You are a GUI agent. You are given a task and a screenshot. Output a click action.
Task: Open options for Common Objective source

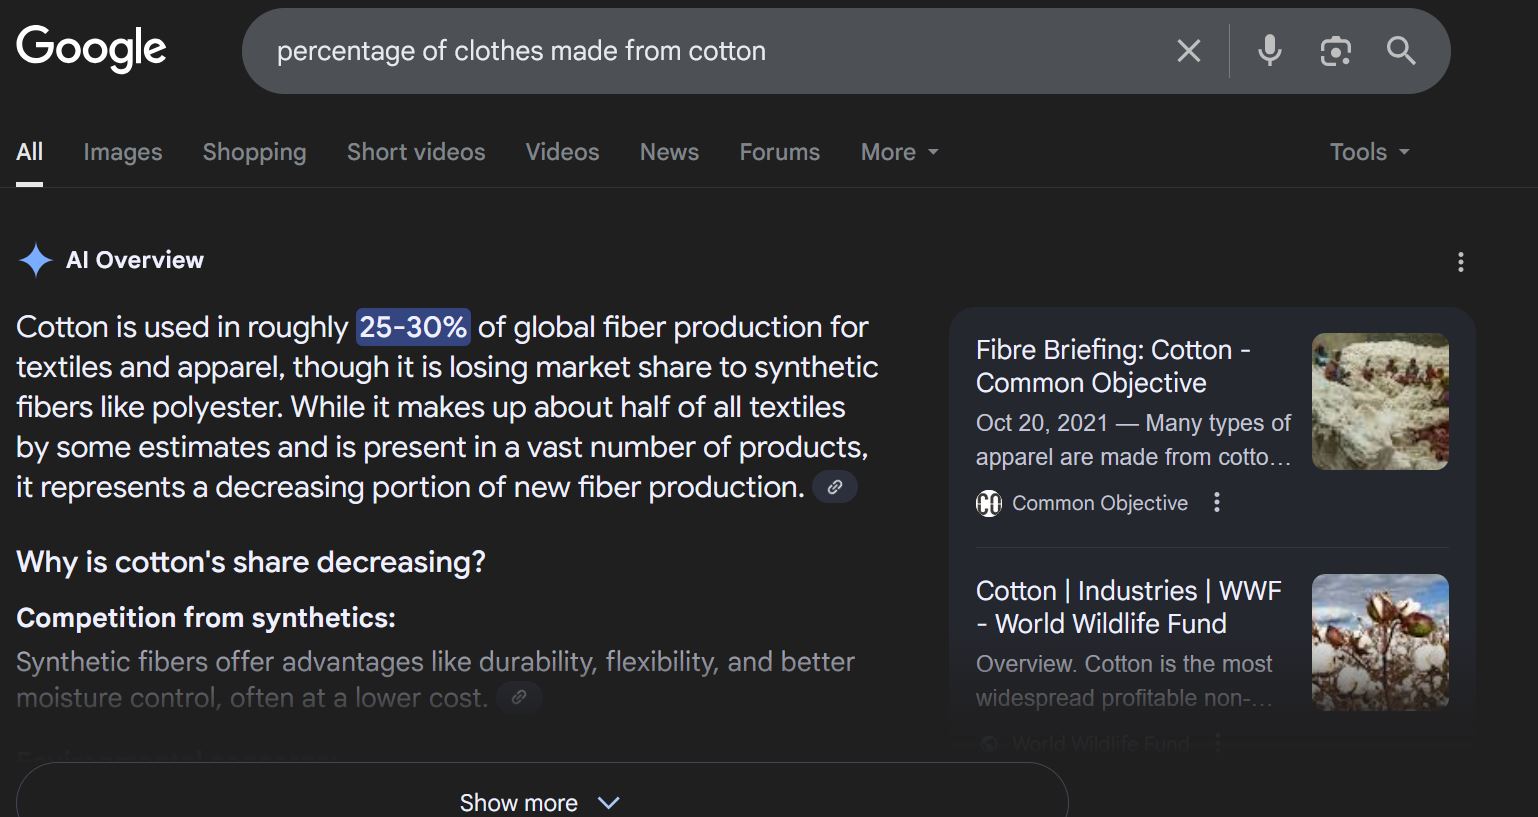click(x=1216, y=502)
